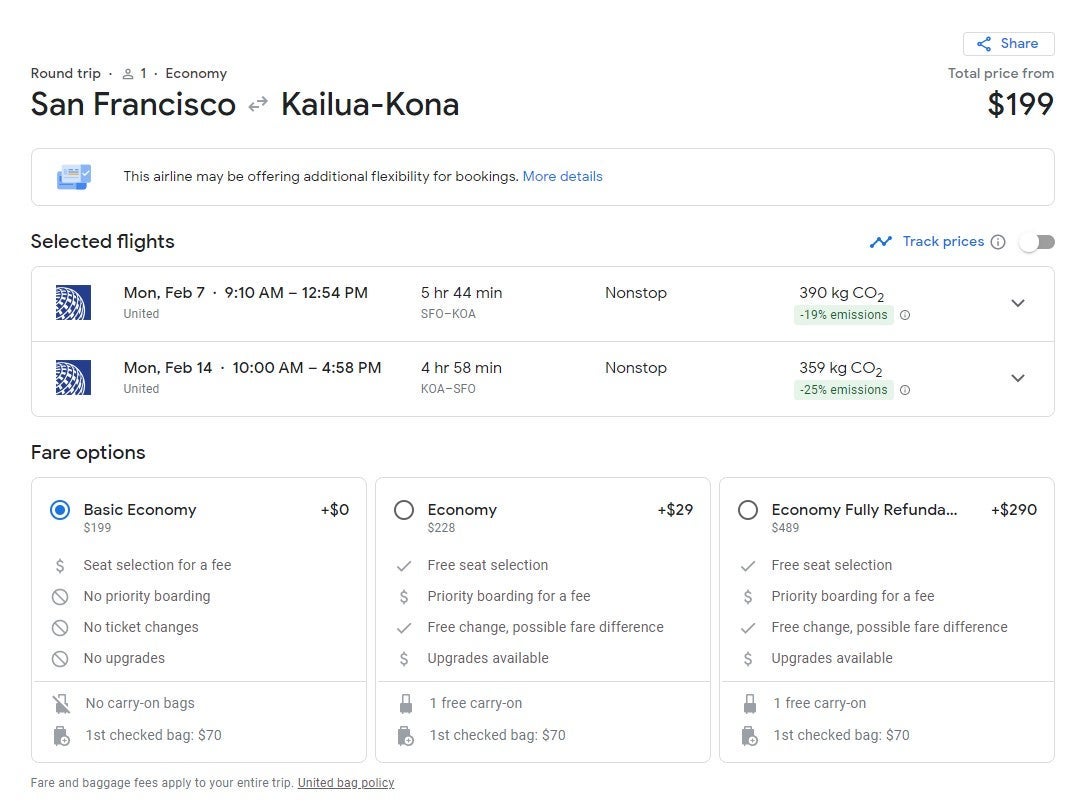
Task: Click the info icon beside -25% emissions
Action: coord(905,390)
